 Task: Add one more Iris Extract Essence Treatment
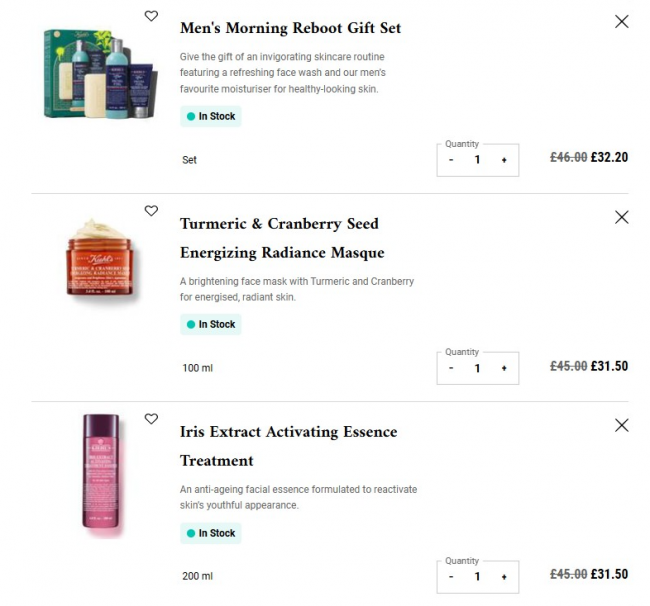coord(504,576)
